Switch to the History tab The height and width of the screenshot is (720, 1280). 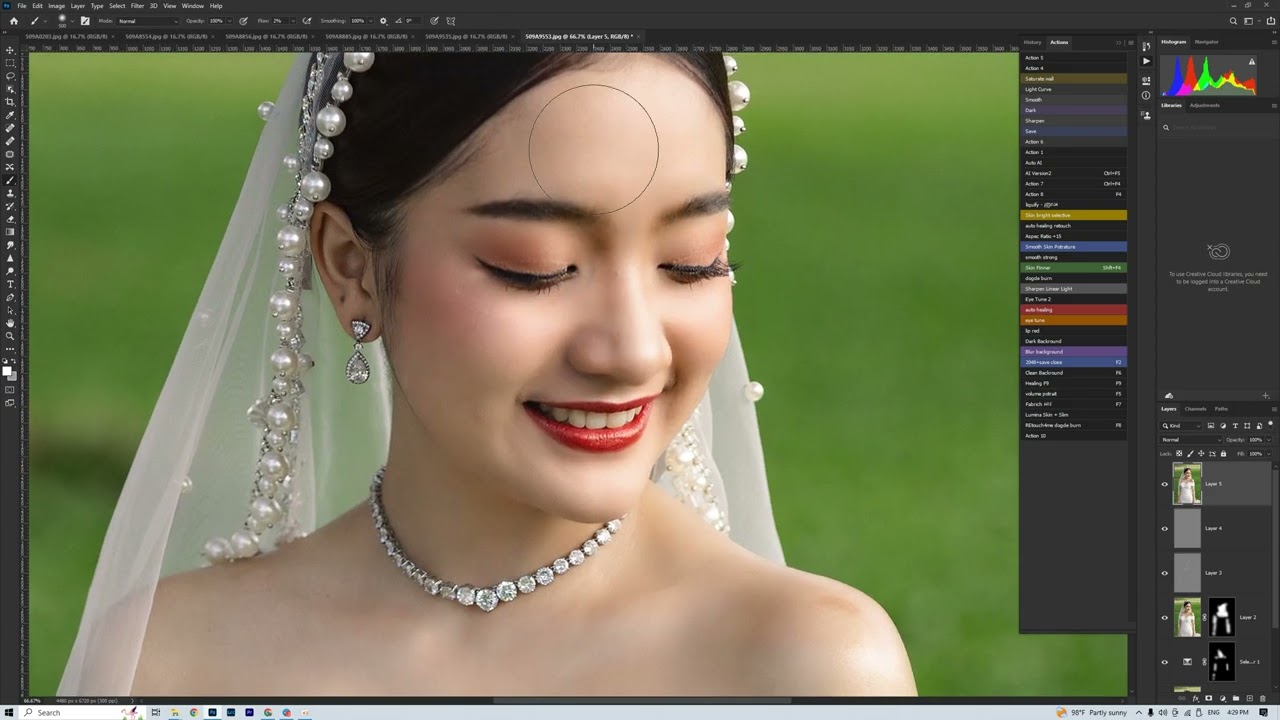tap(1032, 42)
